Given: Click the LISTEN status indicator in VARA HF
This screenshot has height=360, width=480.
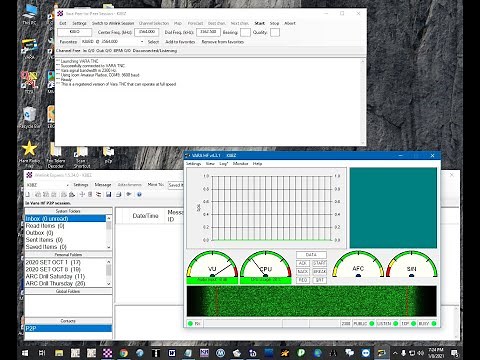Looking at the screenshot, I should (387, 323).
